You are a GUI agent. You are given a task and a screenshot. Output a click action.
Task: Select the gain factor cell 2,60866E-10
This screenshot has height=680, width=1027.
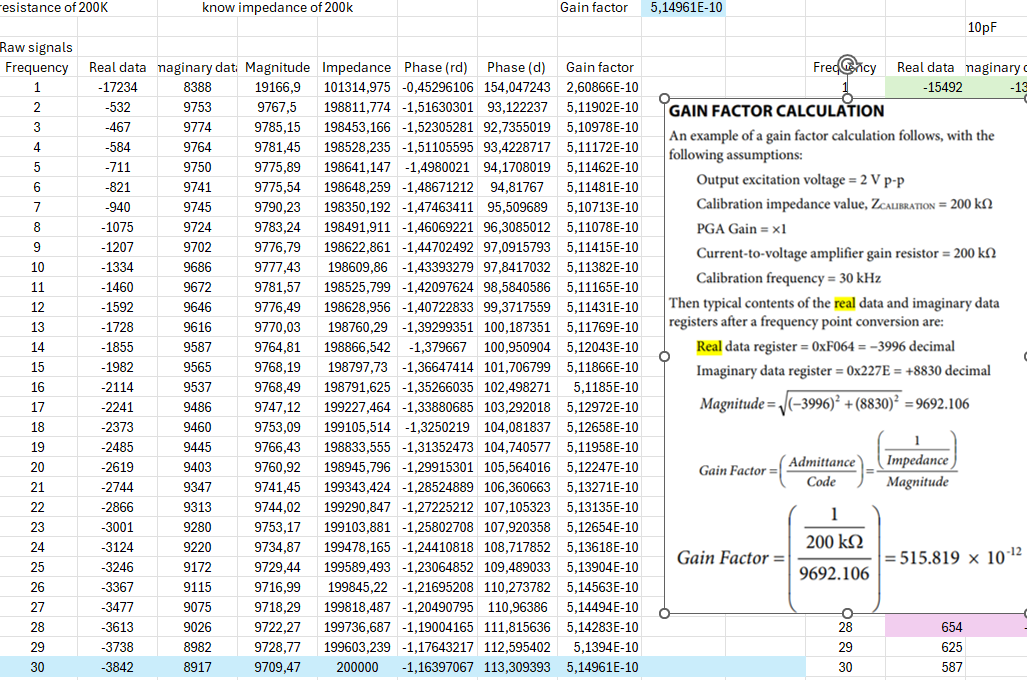(599, 87)
